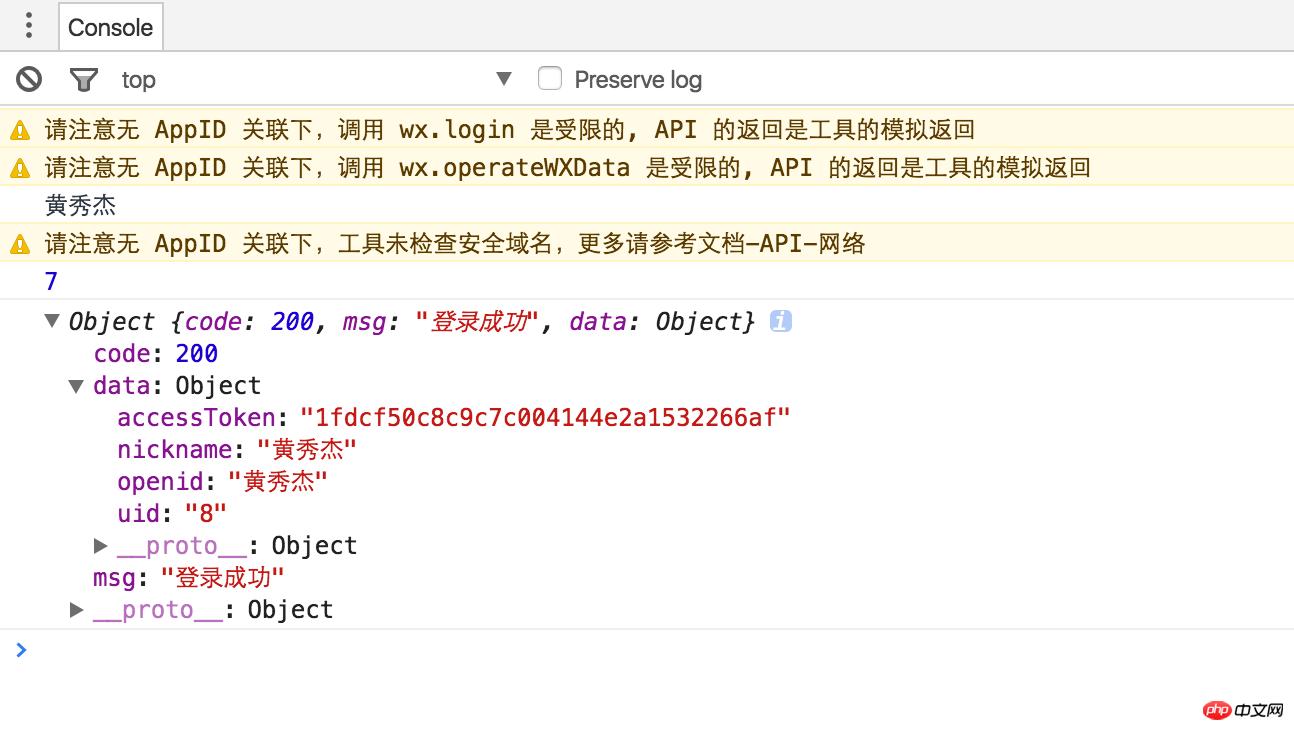Click the php中文网 watermark logo
Viewport: 1294px width, 730px height.
[1243, 710]
